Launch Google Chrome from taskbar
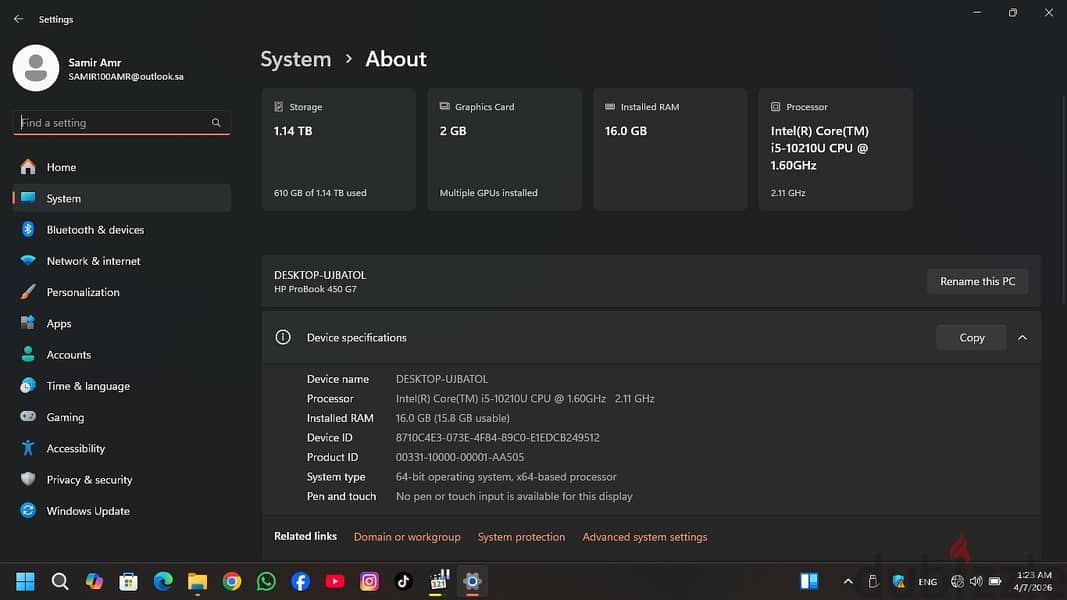This screenshot has height=600, width=1067. (x=231, y=581)
